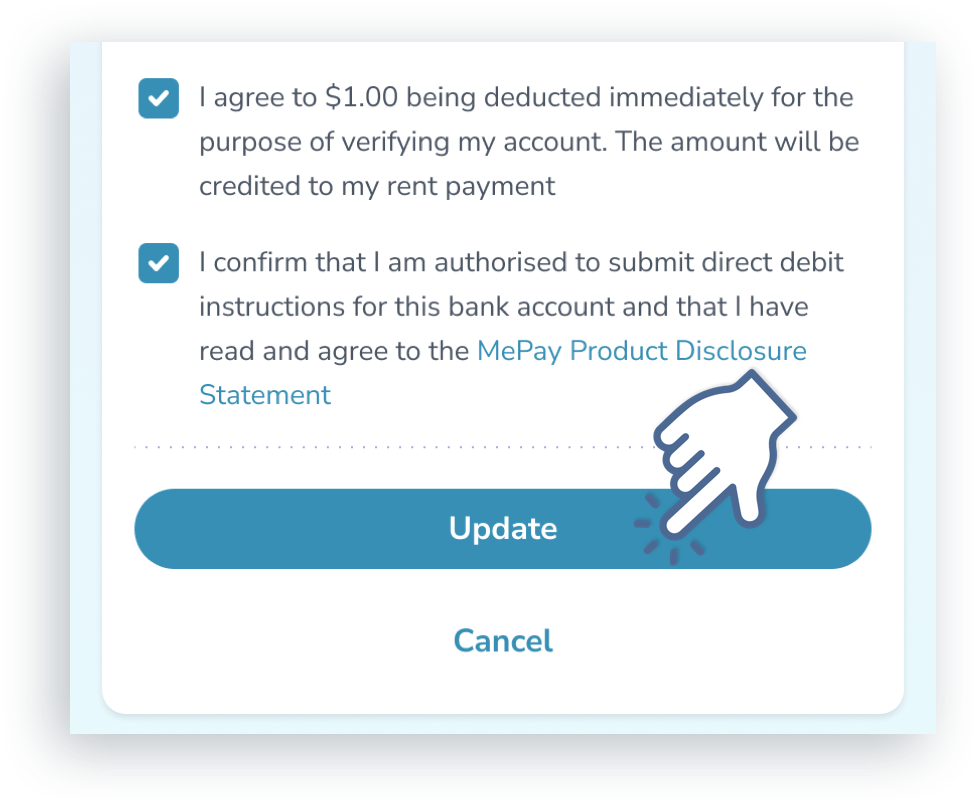Image resolution: width=978 pixels, height=804 pixels.
Task: Click the white tick inside the first checkbox
Action: click(158, 98)
